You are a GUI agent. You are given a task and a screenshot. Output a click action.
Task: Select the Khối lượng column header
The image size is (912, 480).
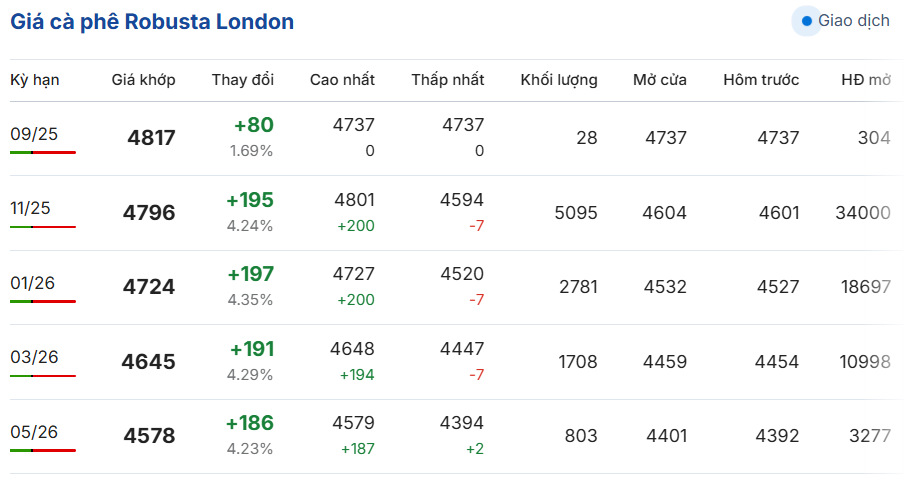(558, 80)
